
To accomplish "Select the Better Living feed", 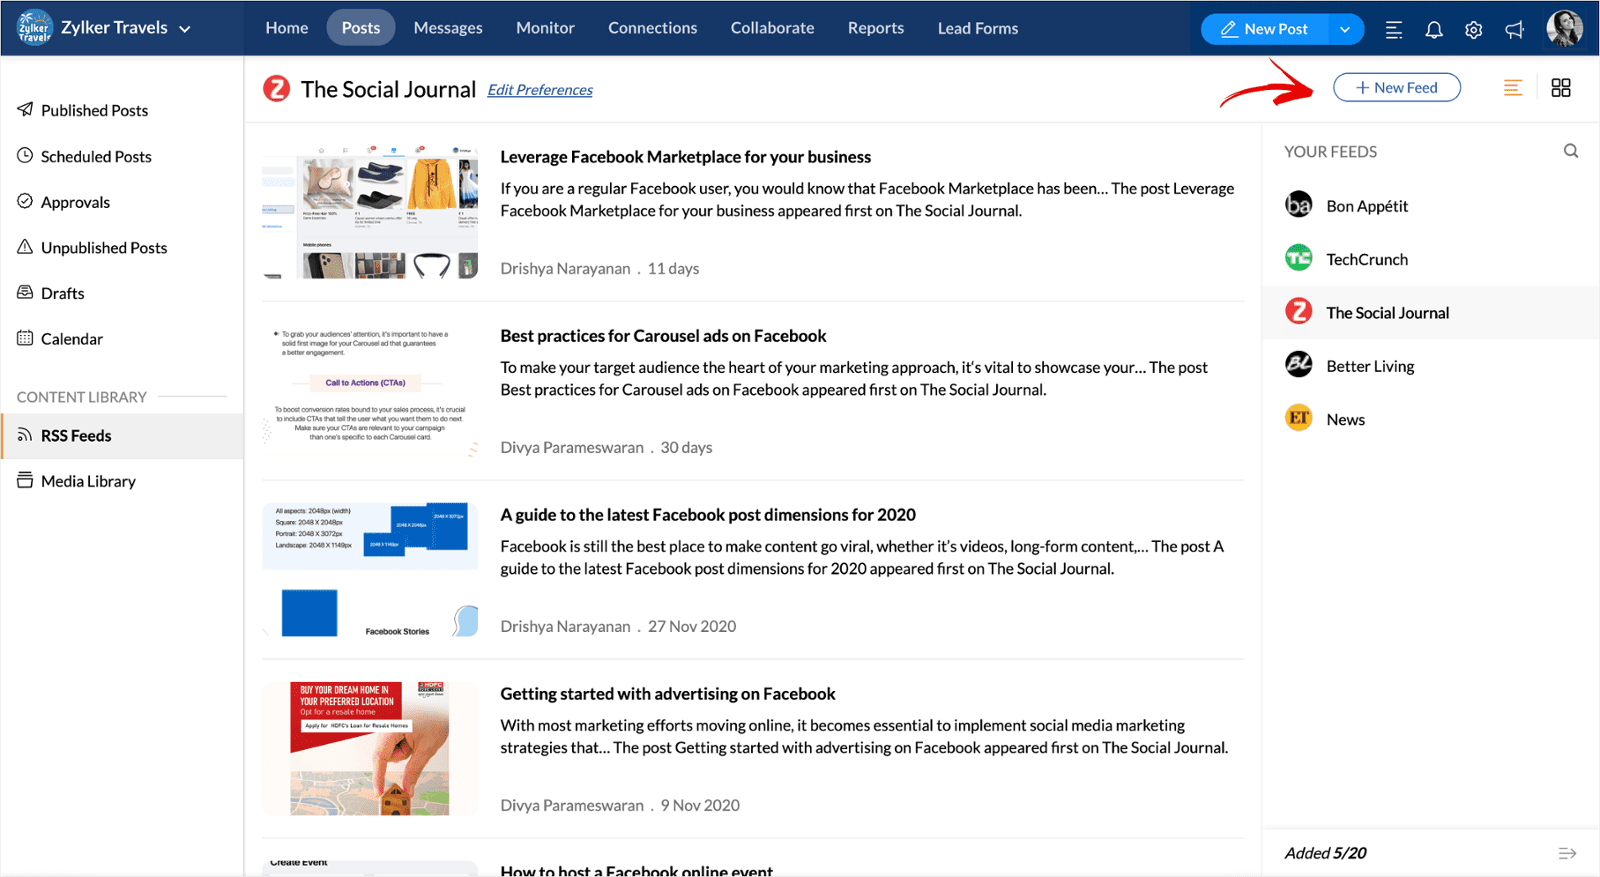I will [1431, 366].
